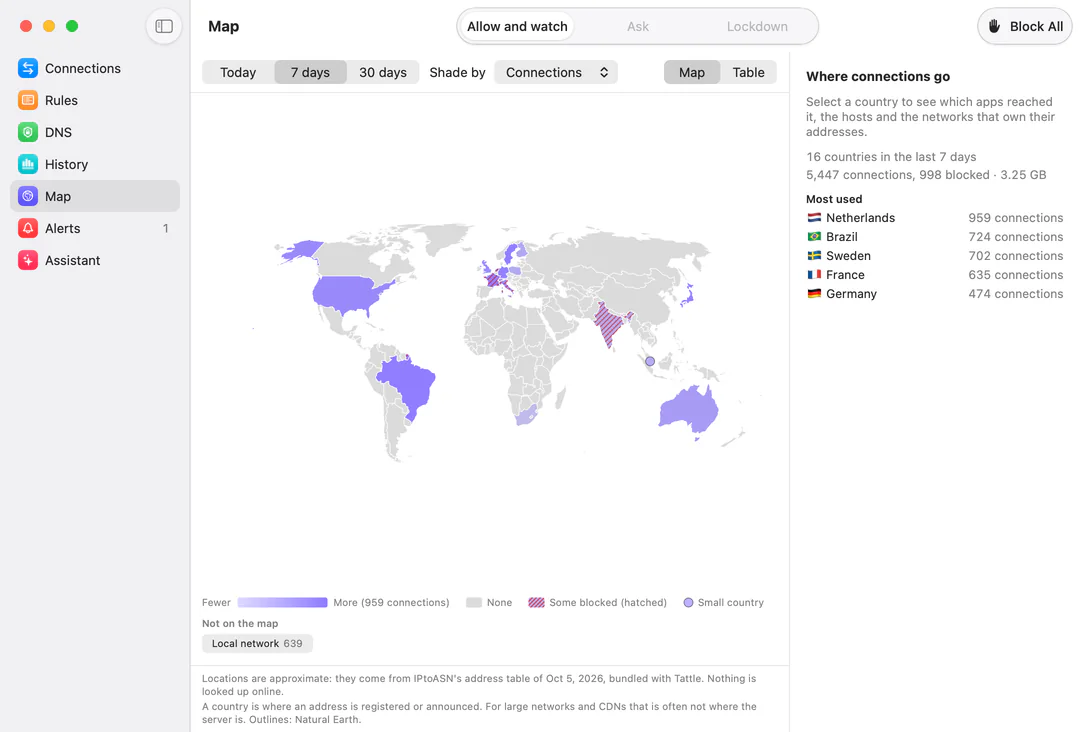This screenshot has width=1080, height=732.
Task: Switch mode to Ask
Action: click(x=638, y=26)
